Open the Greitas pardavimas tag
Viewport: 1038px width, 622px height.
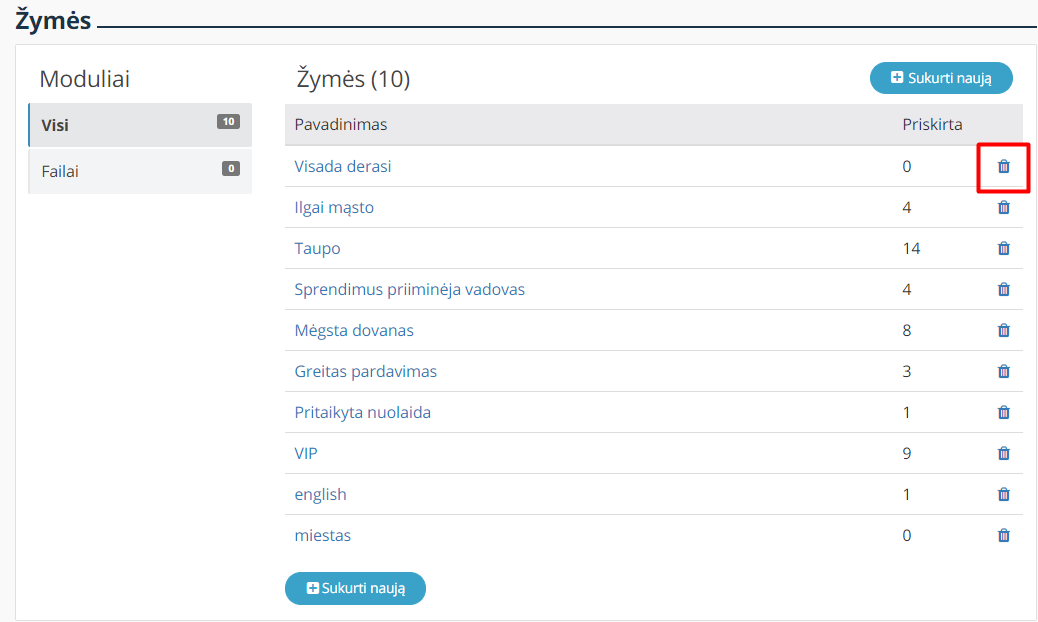[365, 371]
